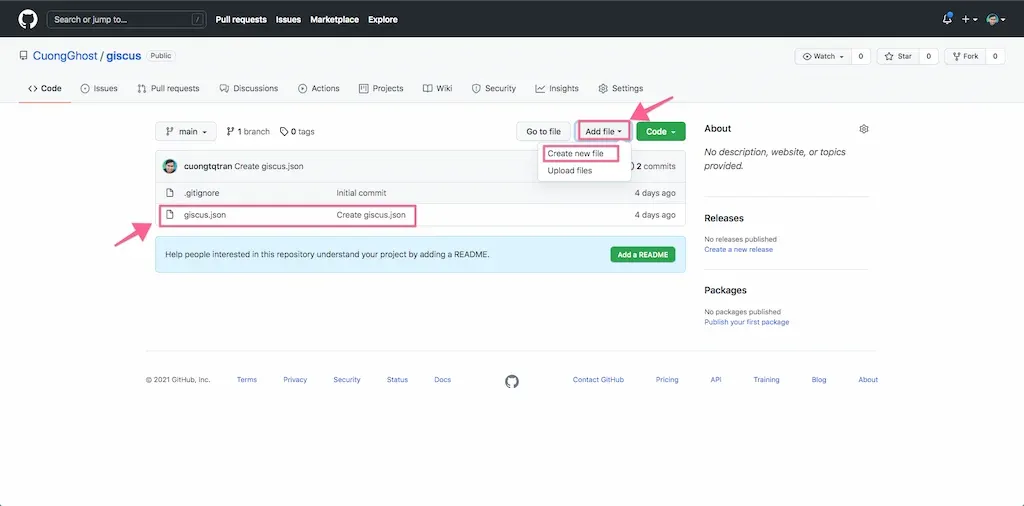Open the 2 commits history link
The height and width of the screenshot is (506, 1024).
pyautogui.click(x=655, y=166)
